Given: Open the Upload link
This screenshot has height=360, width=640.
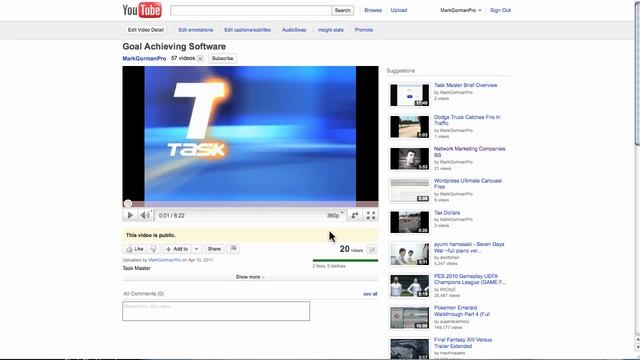Looking at the screenshot, I should [x=399, y=10].
